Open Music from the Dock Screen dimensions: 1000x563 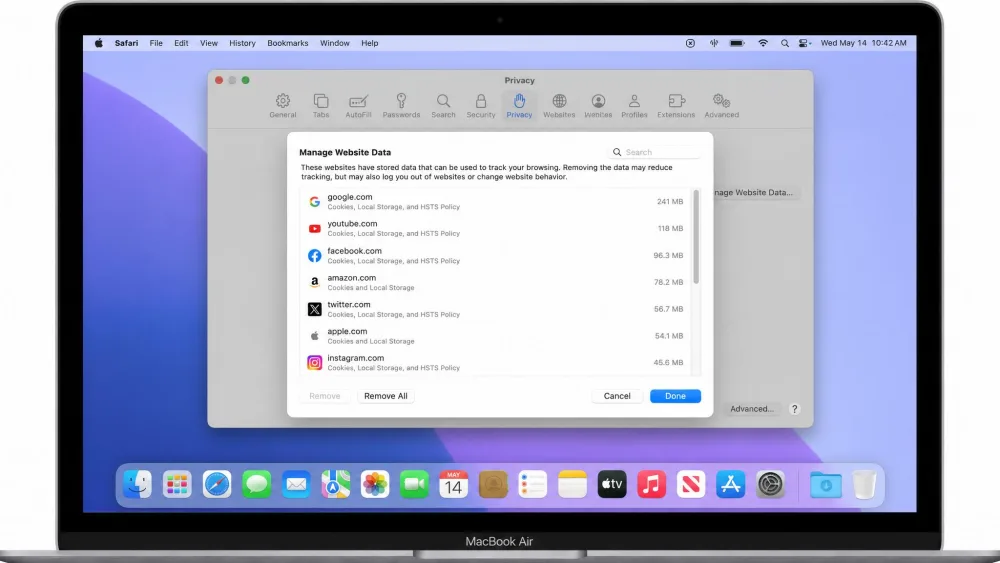coord(651,485)
